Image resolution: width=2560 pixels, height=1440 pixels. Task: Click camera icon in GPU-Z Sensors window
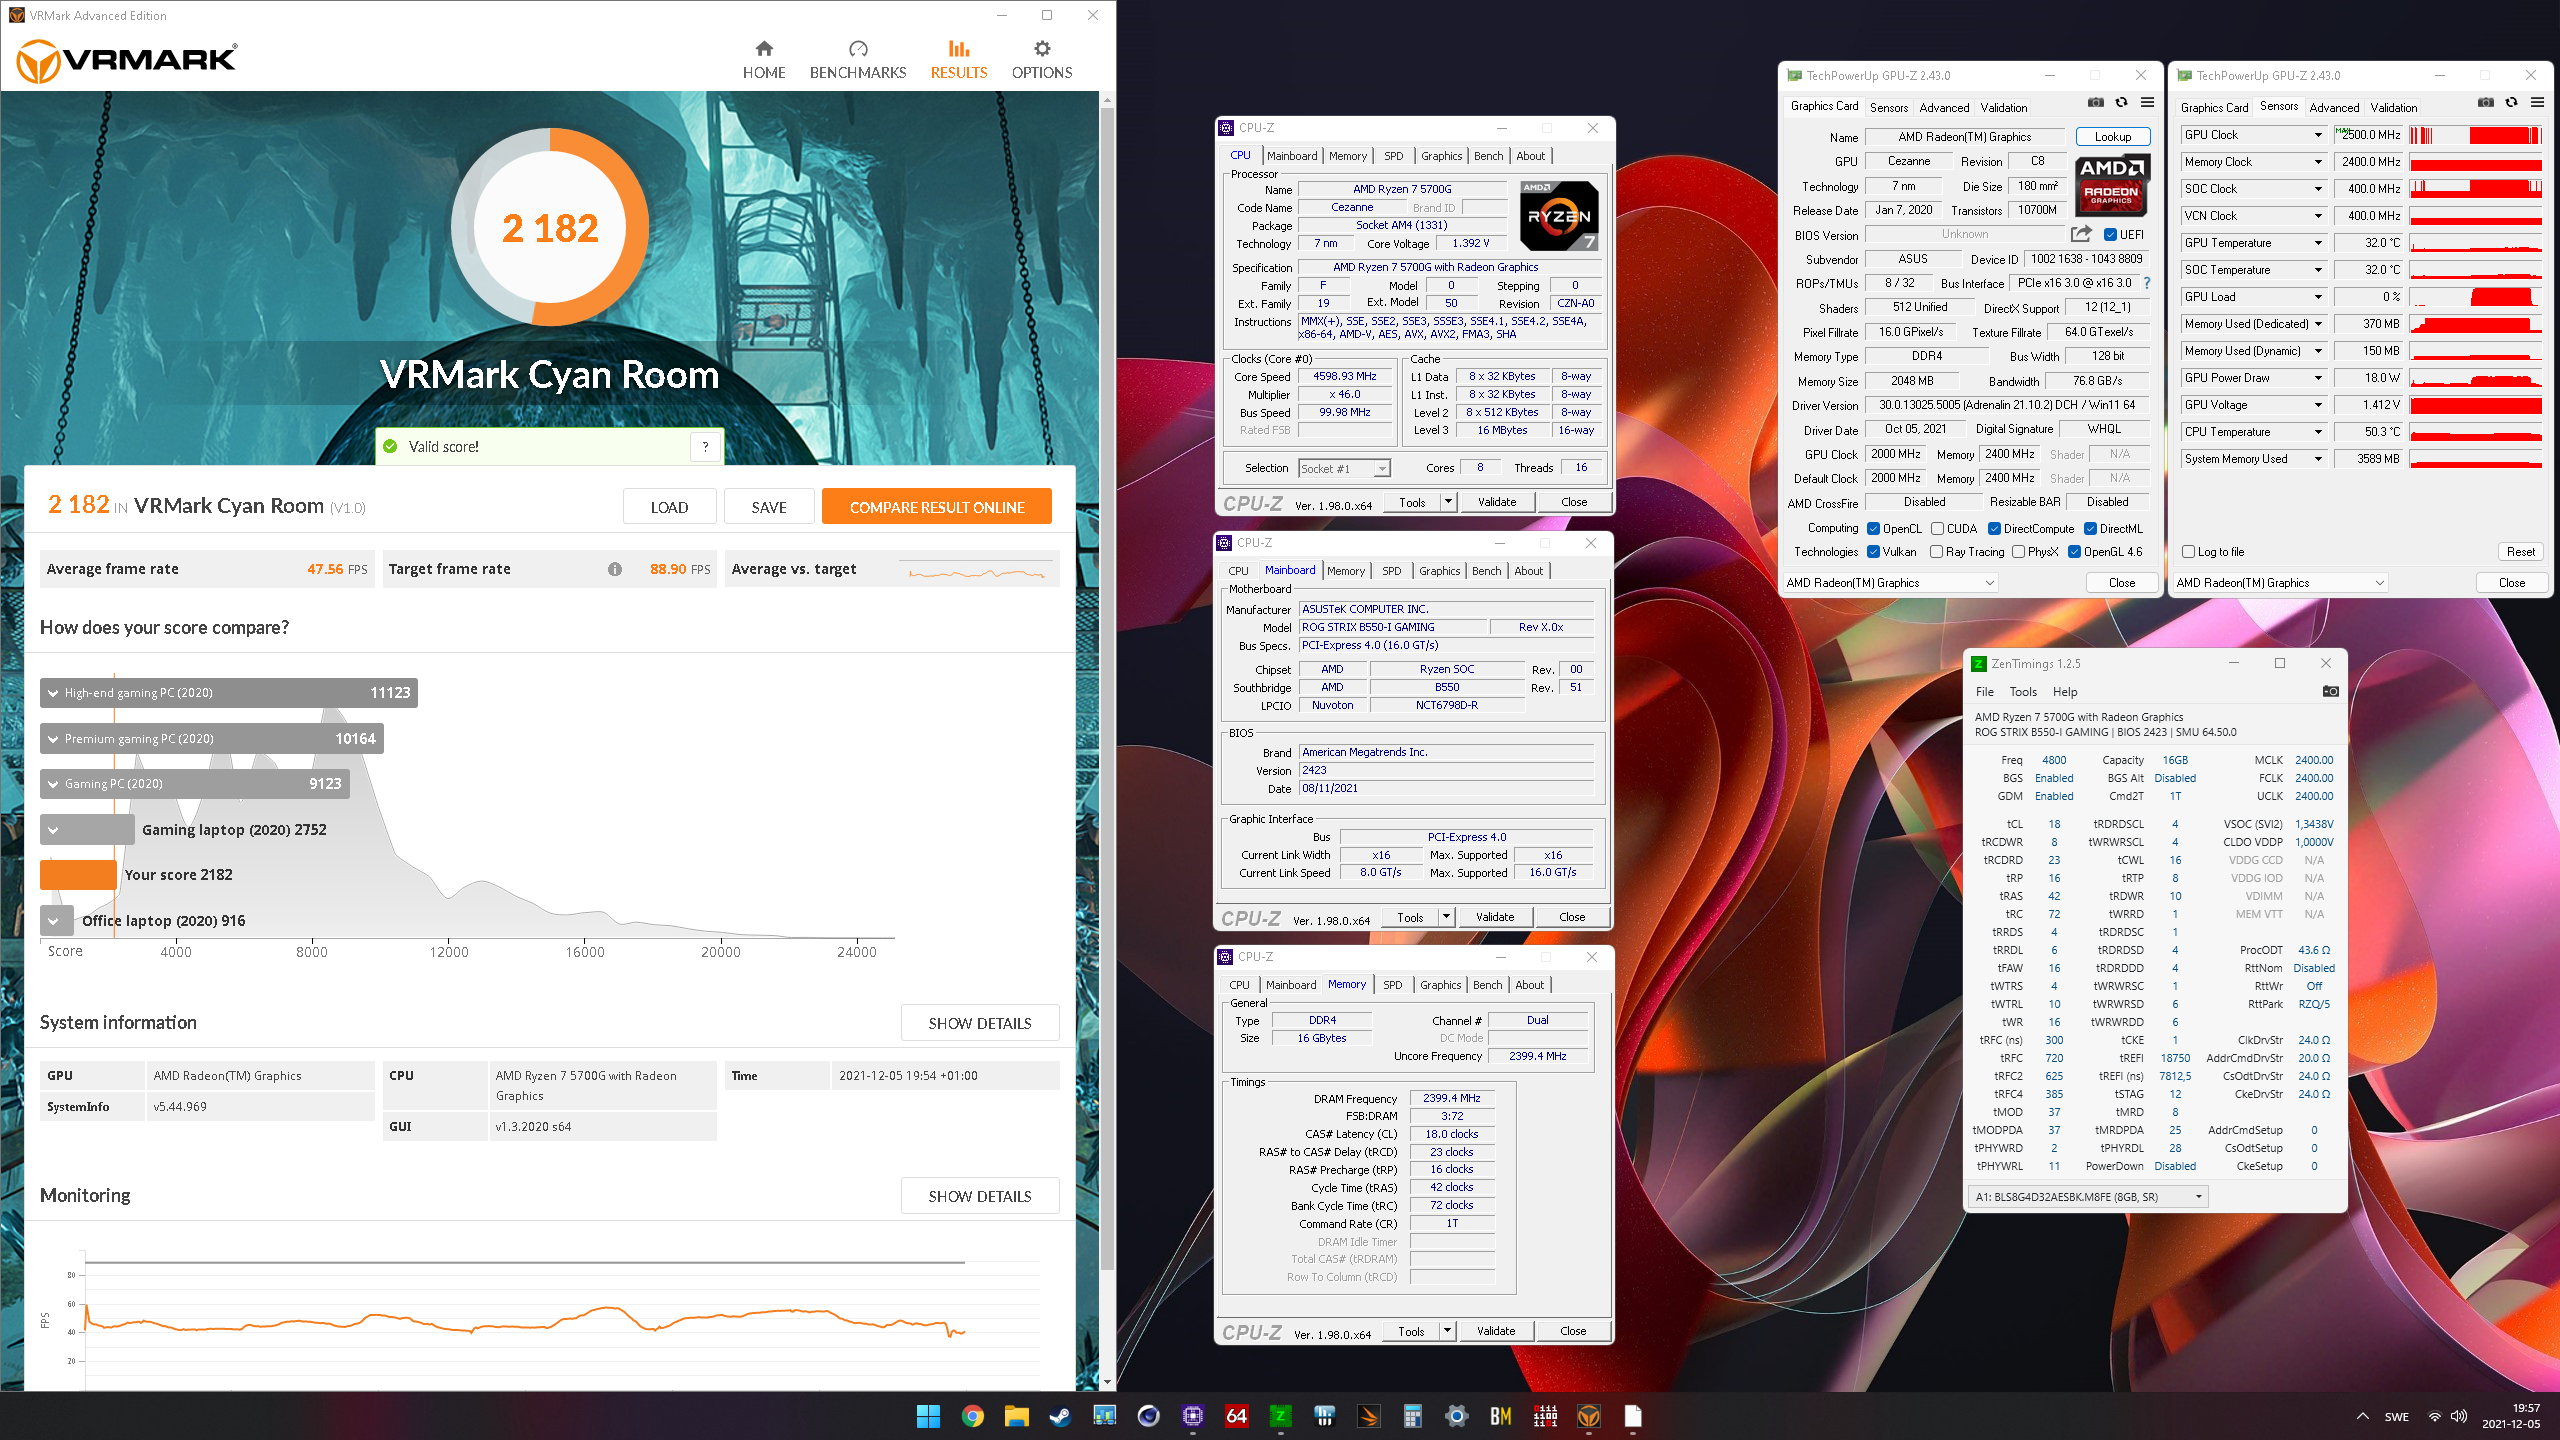(x=2486, y=102)
